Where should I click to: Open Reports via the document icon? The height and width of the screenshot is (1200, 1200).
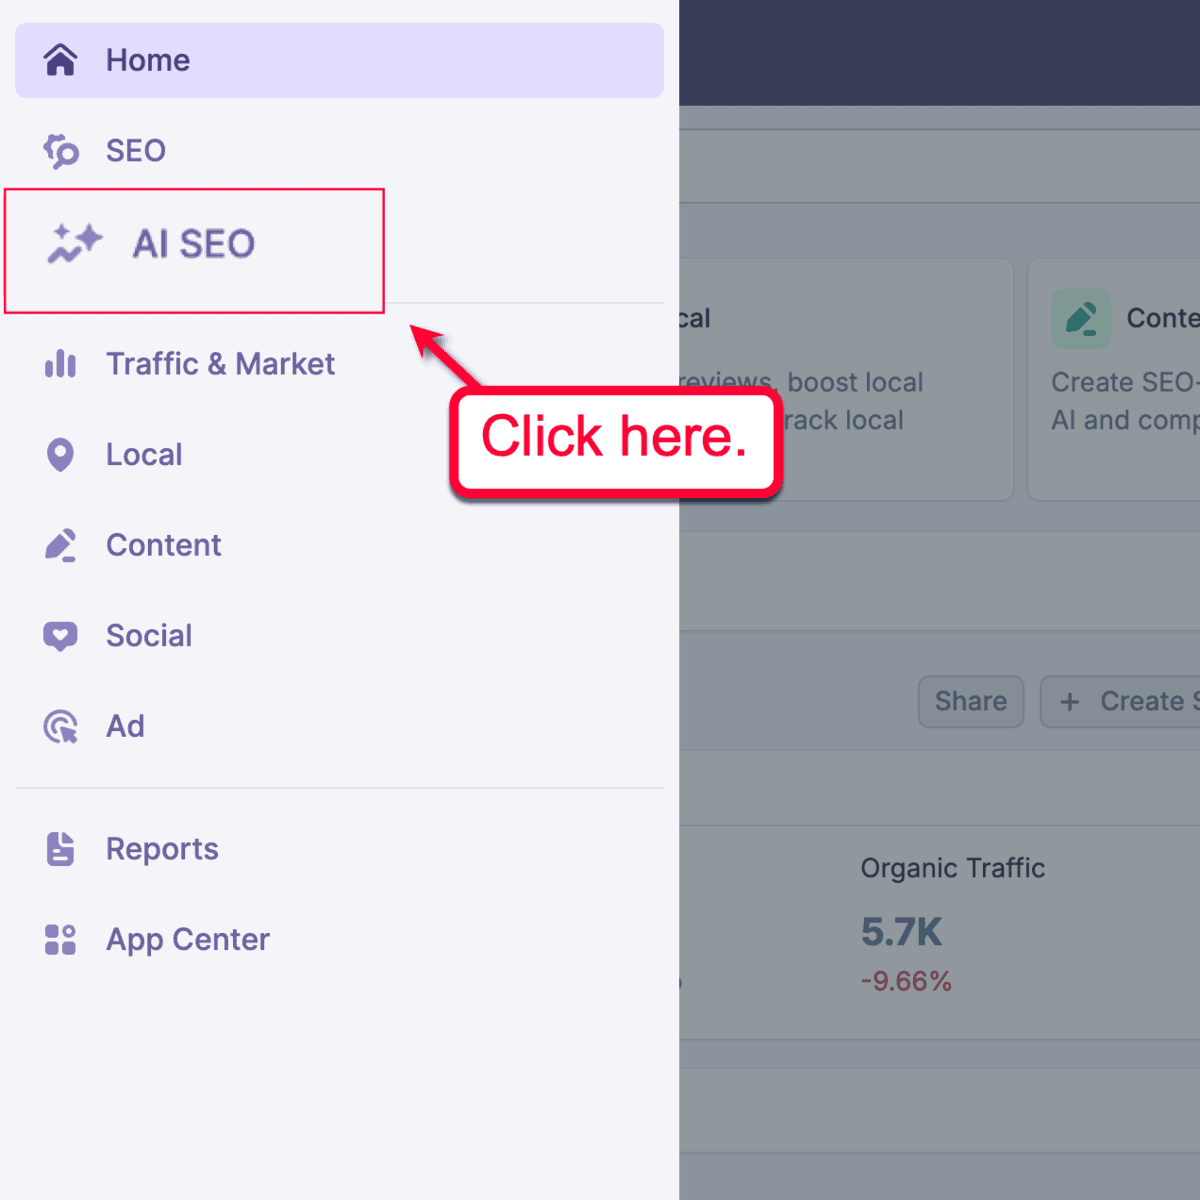click(x=60, y=848)
